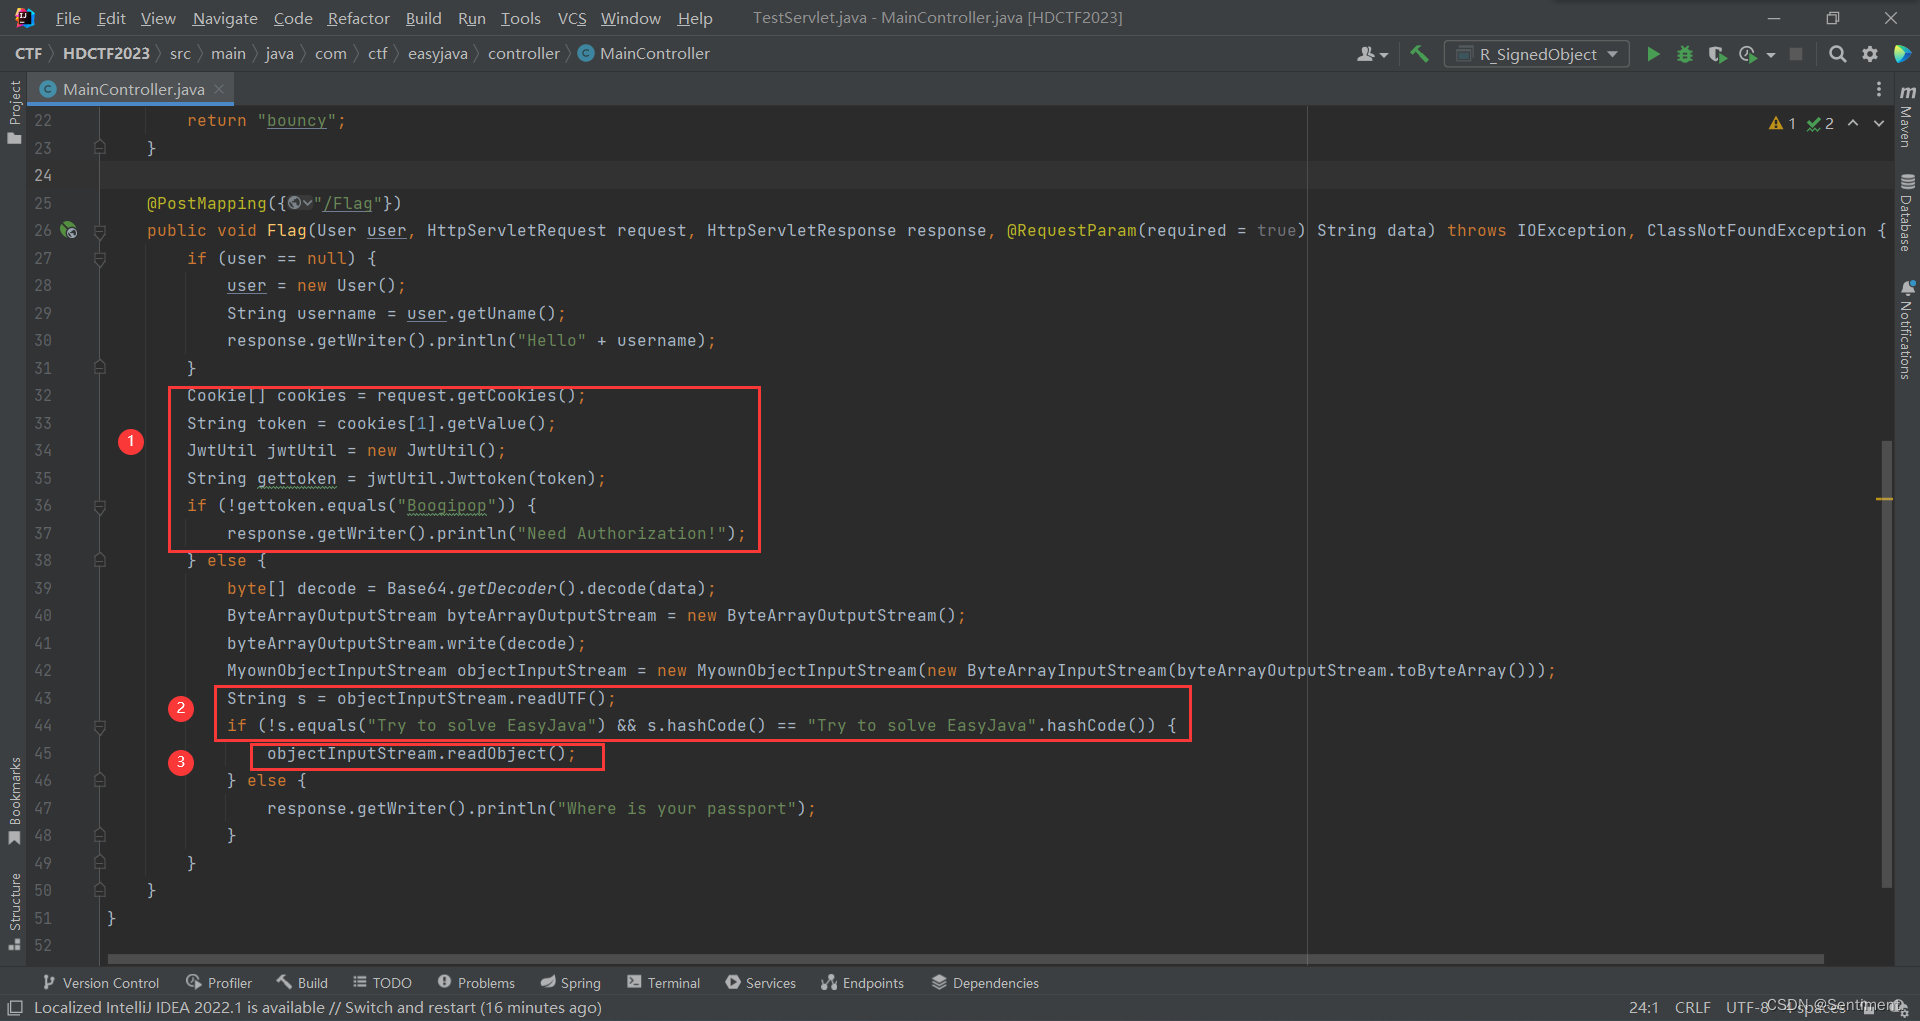This screenshot has height=1021, width=1920.
Task: Click the colorful plugin logo in toolbar
Action: click(x=1902, y=54)
